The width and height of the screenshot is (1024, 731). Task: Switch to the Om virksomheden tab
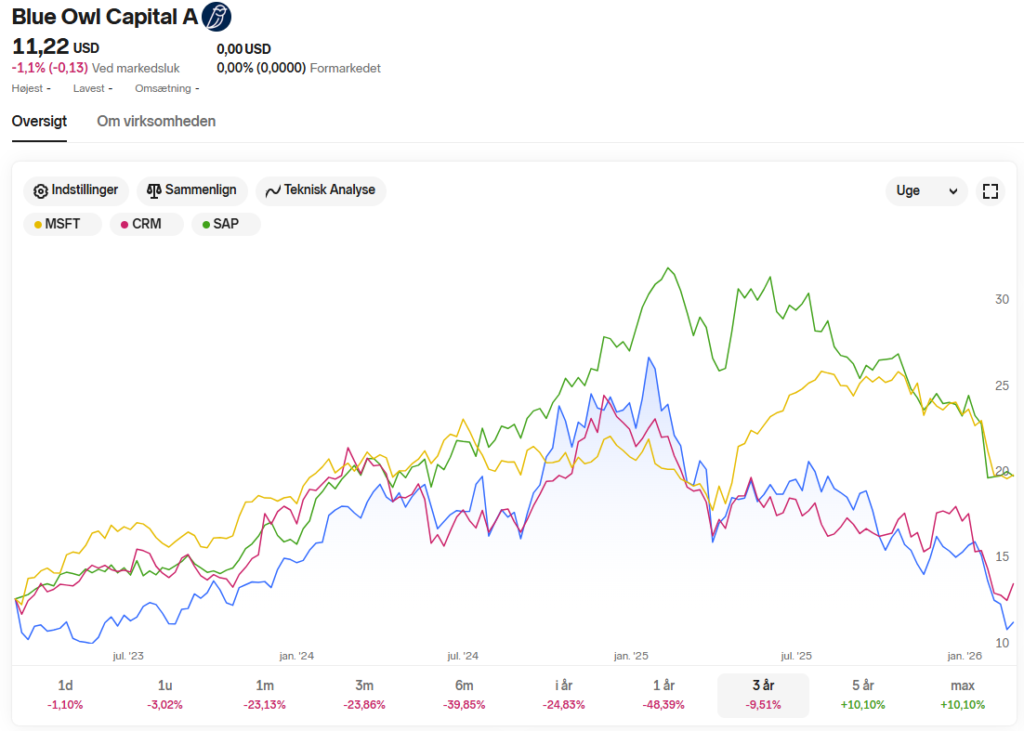coord(156,122)
